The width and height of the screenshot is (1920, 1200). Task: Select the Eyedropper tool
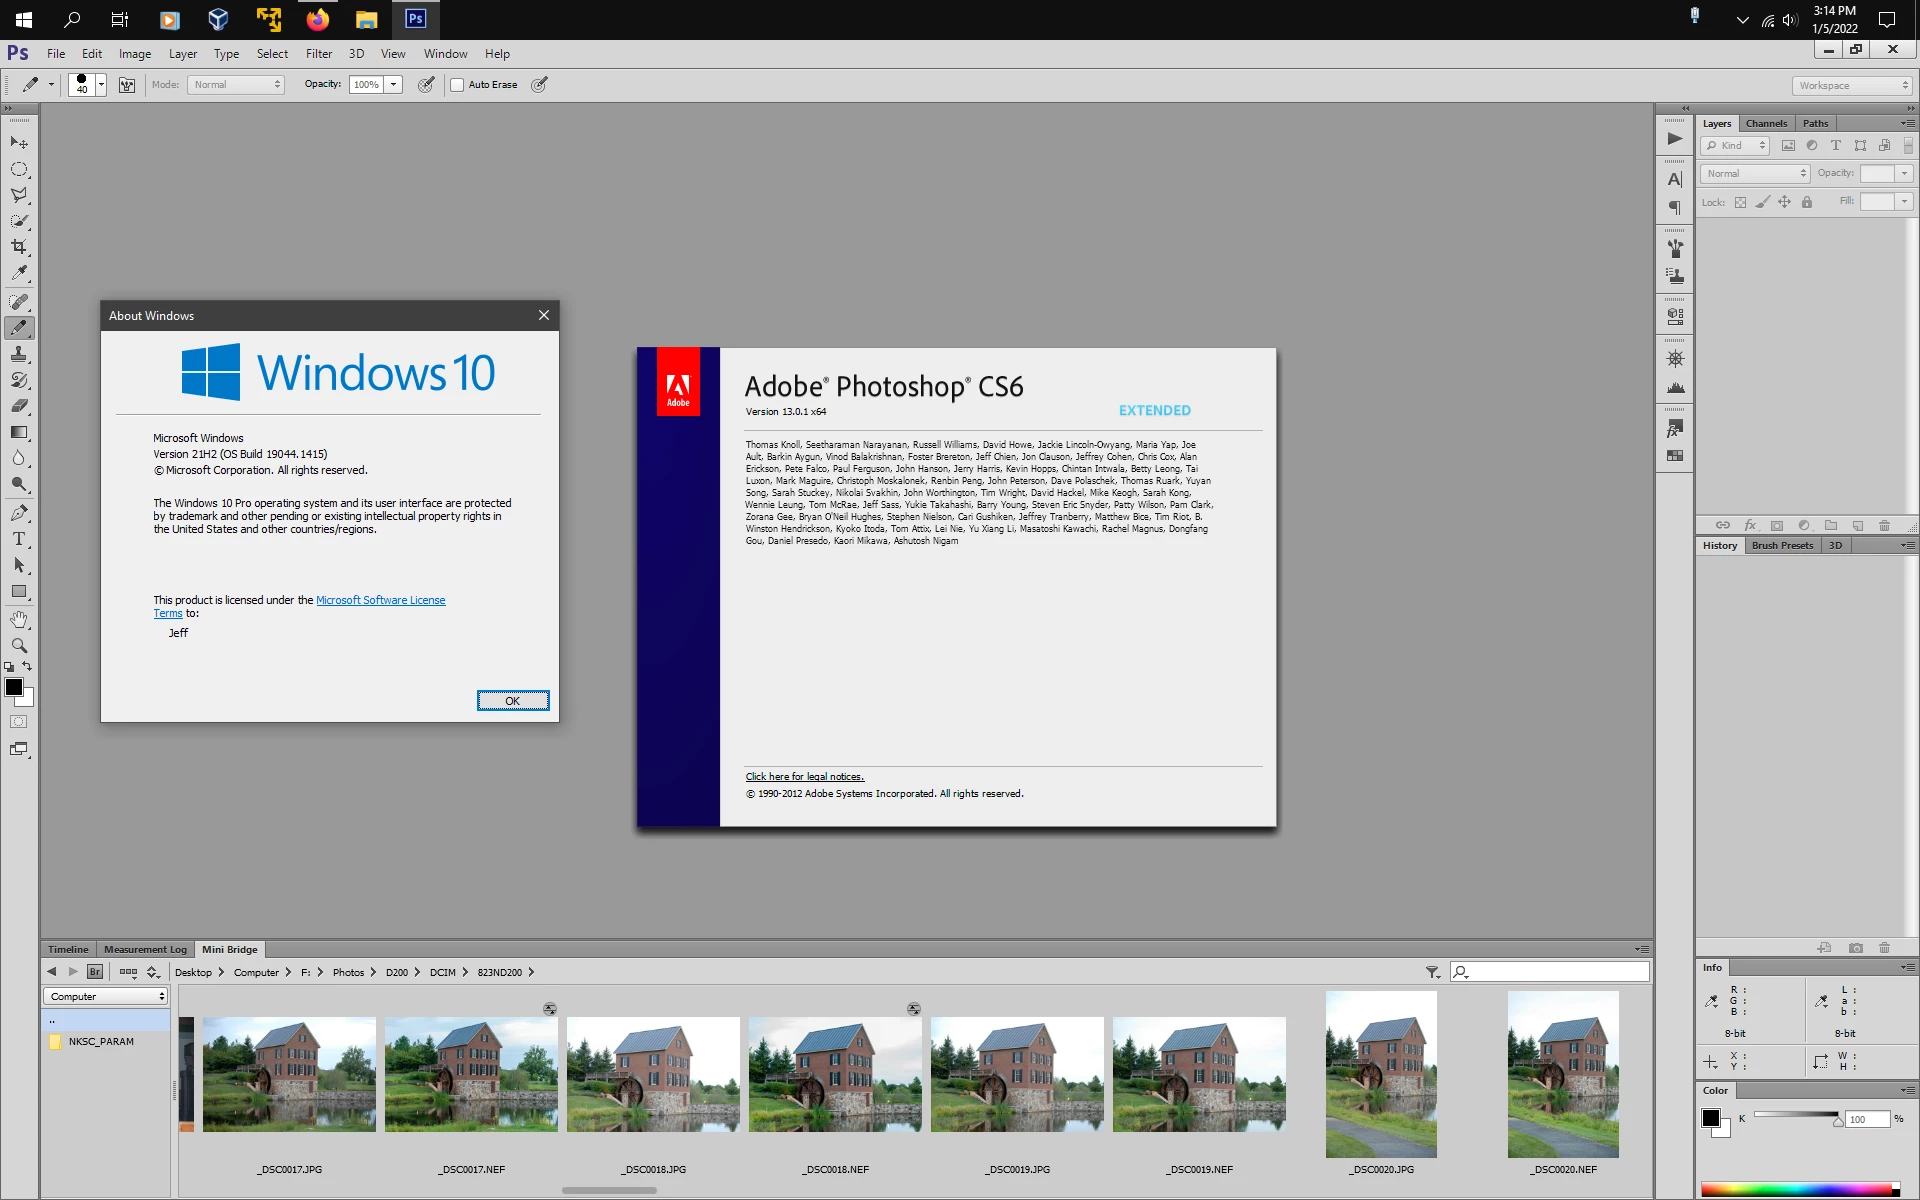click(x=19, y=273)
